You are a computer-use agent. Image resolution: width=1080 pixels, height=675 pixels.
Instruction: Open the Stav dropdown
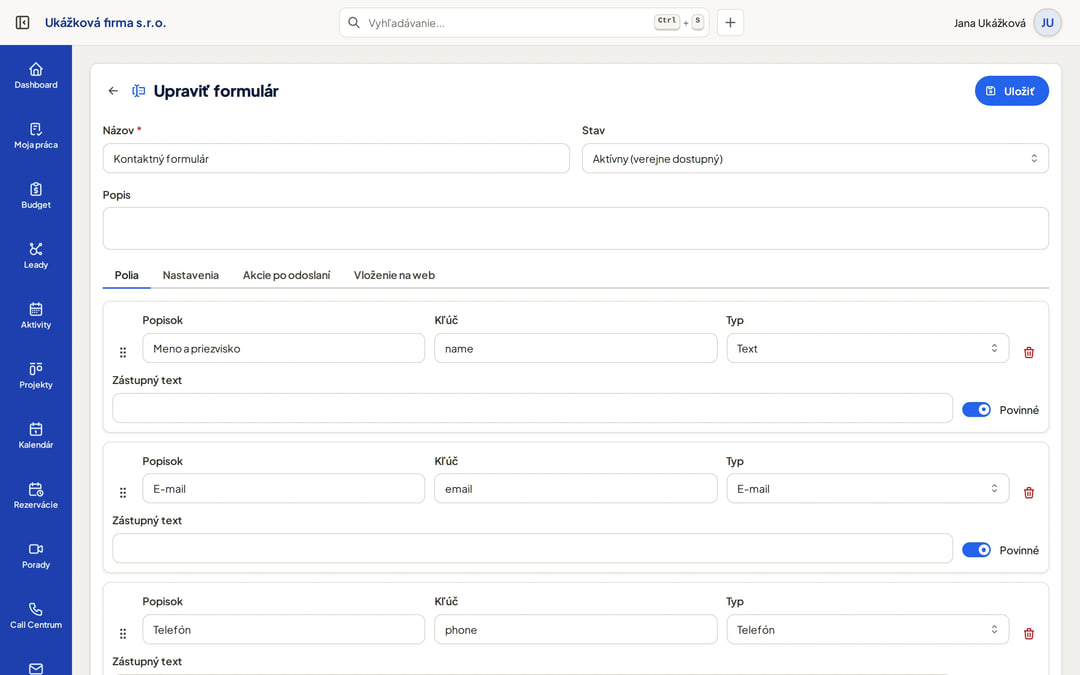coord(815,158)
